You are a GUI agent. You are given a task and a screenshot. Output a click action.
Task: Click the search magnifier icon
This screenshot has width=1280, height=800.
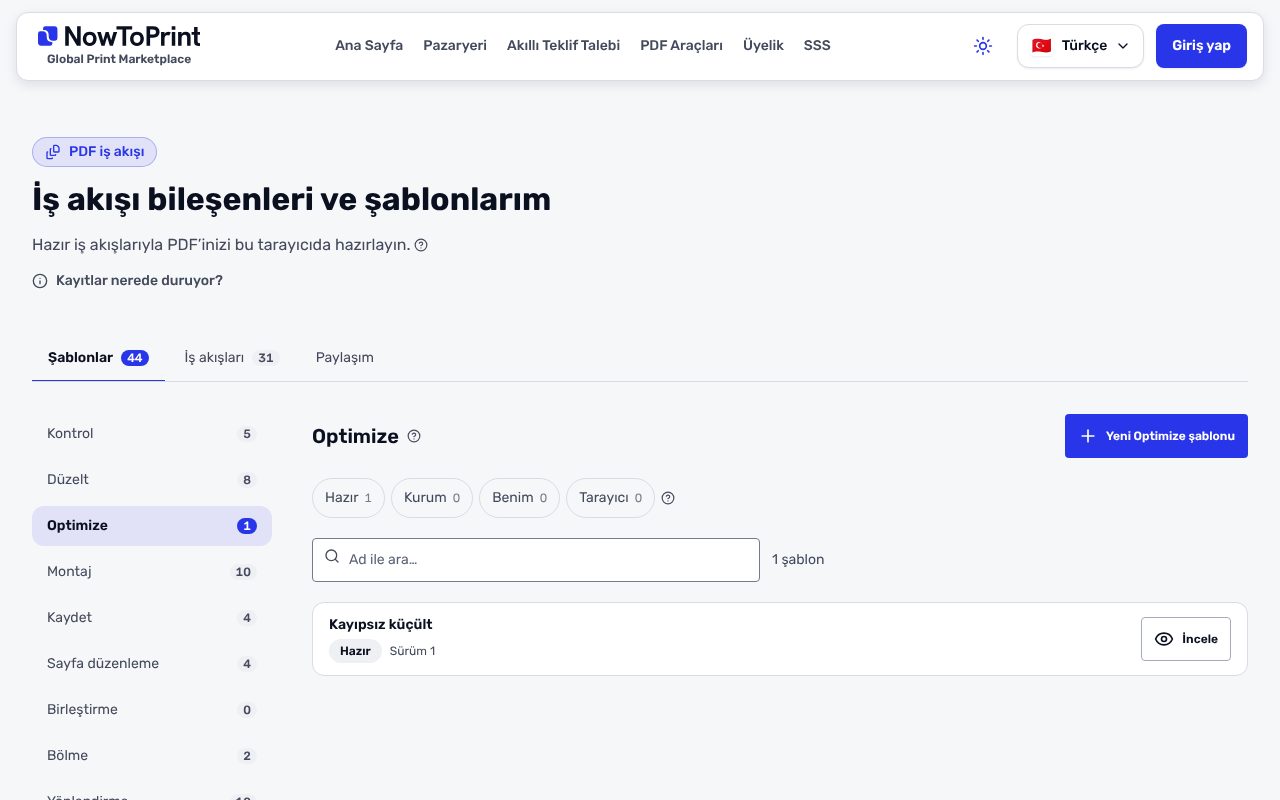coord(332,558)
